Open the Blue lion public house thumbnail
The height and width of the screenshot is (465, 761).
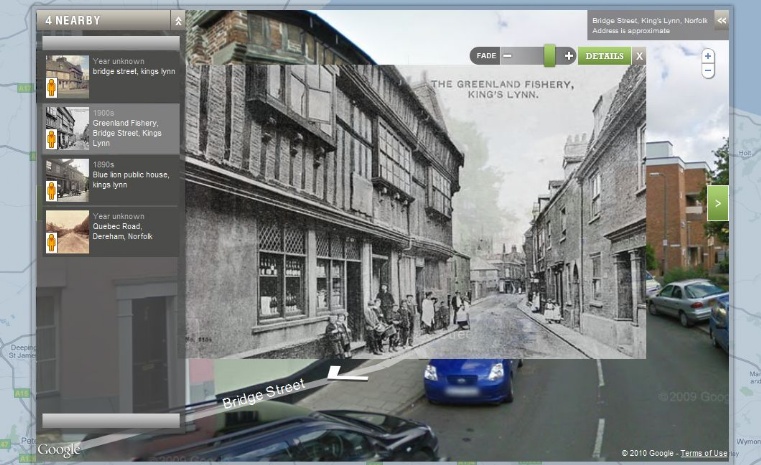coord(67,180)
